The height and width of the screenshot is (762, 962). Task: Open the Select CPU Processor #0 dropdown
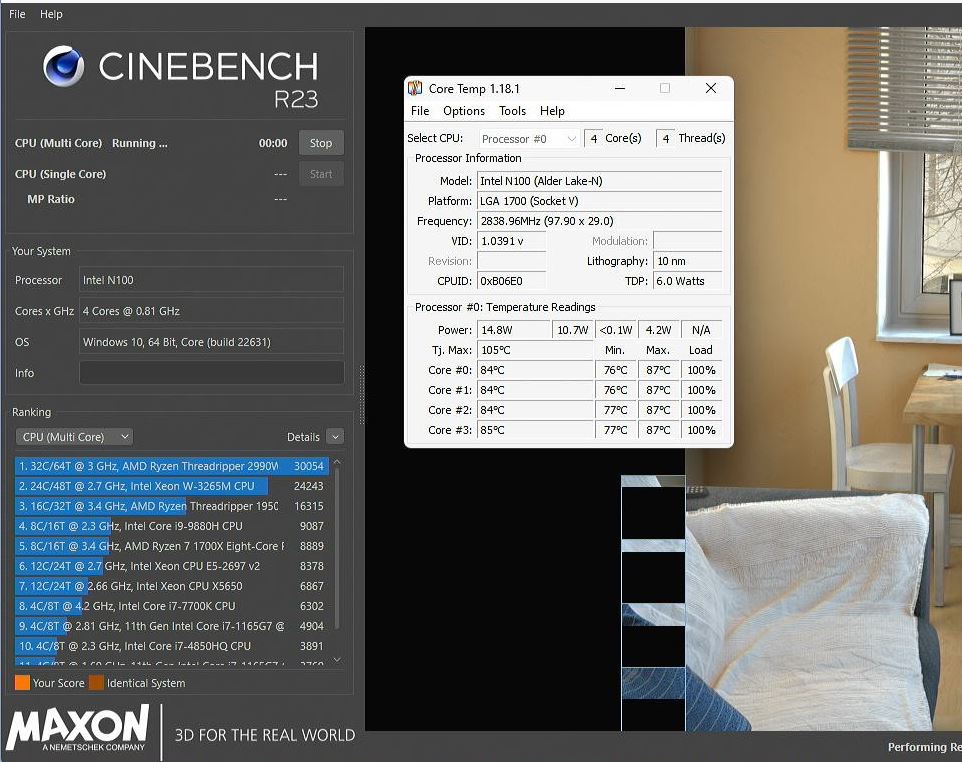(x=528, y=139)
